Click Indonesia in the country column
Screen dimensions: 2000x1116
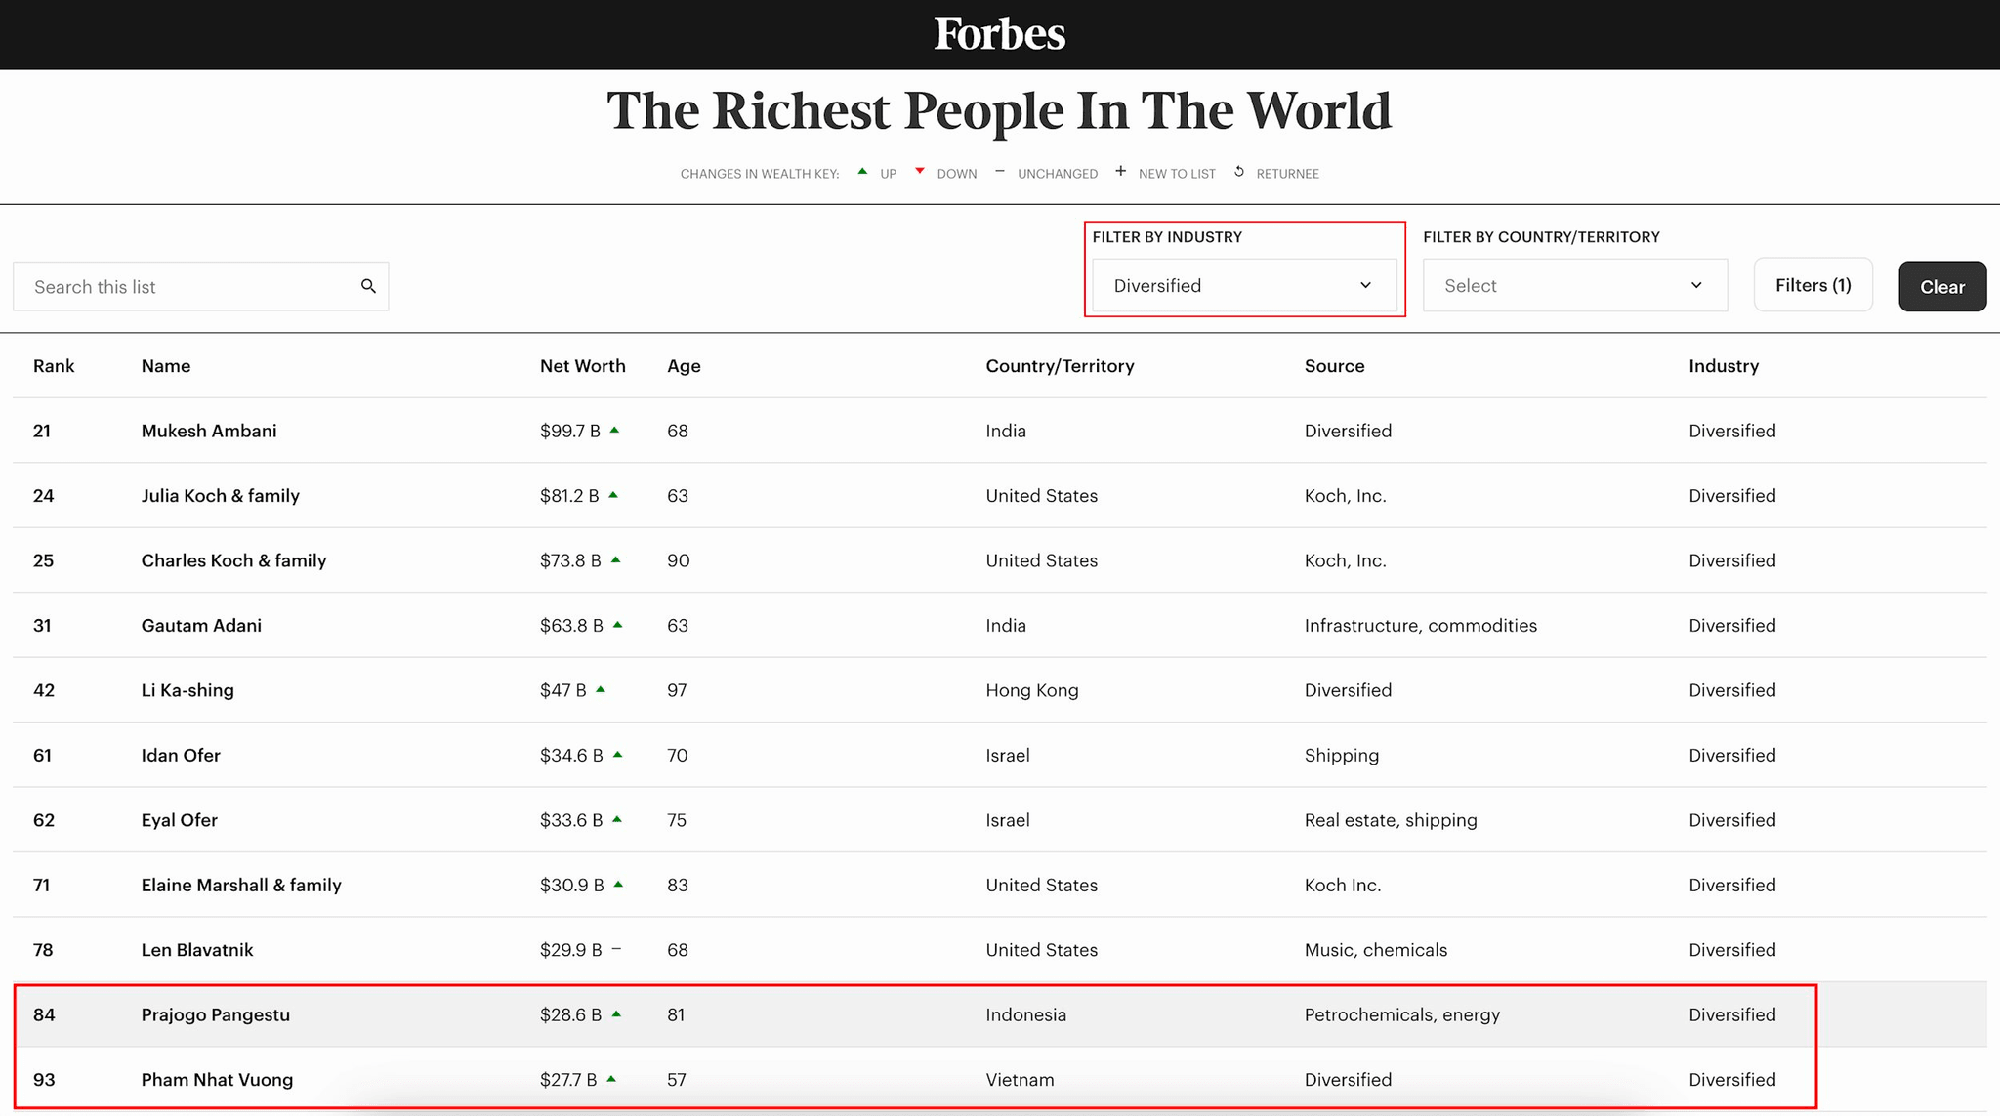tap(1026, 1015)
